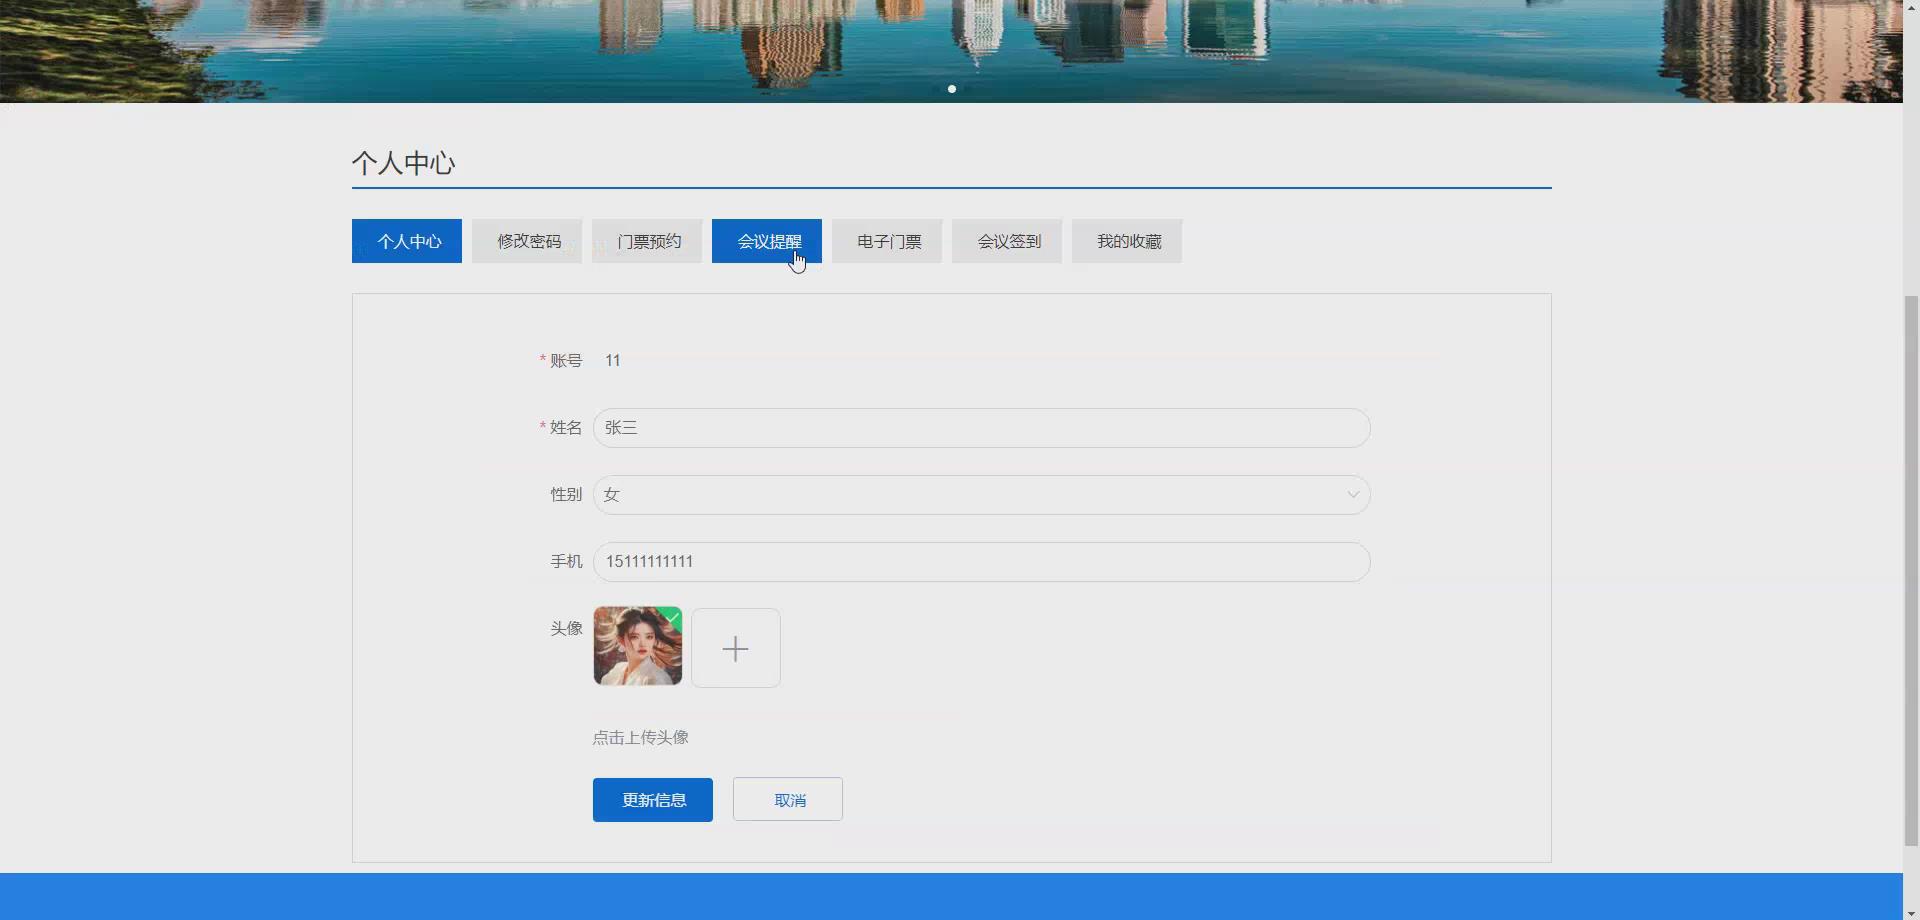Image resolution: width=1920 pixels, height=920 pixels.
Task: Select the carousel indicator dot below banner
Action: [x=951, y=88]
